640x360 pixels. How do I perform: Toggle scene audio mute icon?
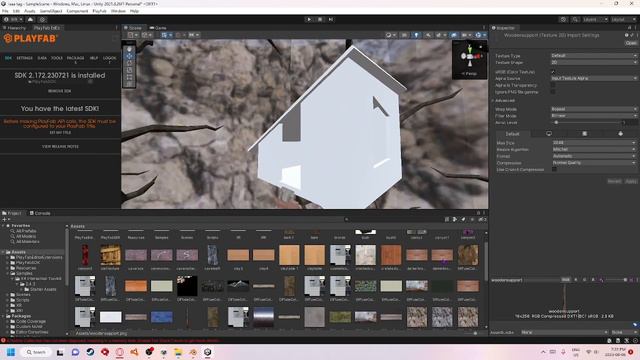click(428, 35)
